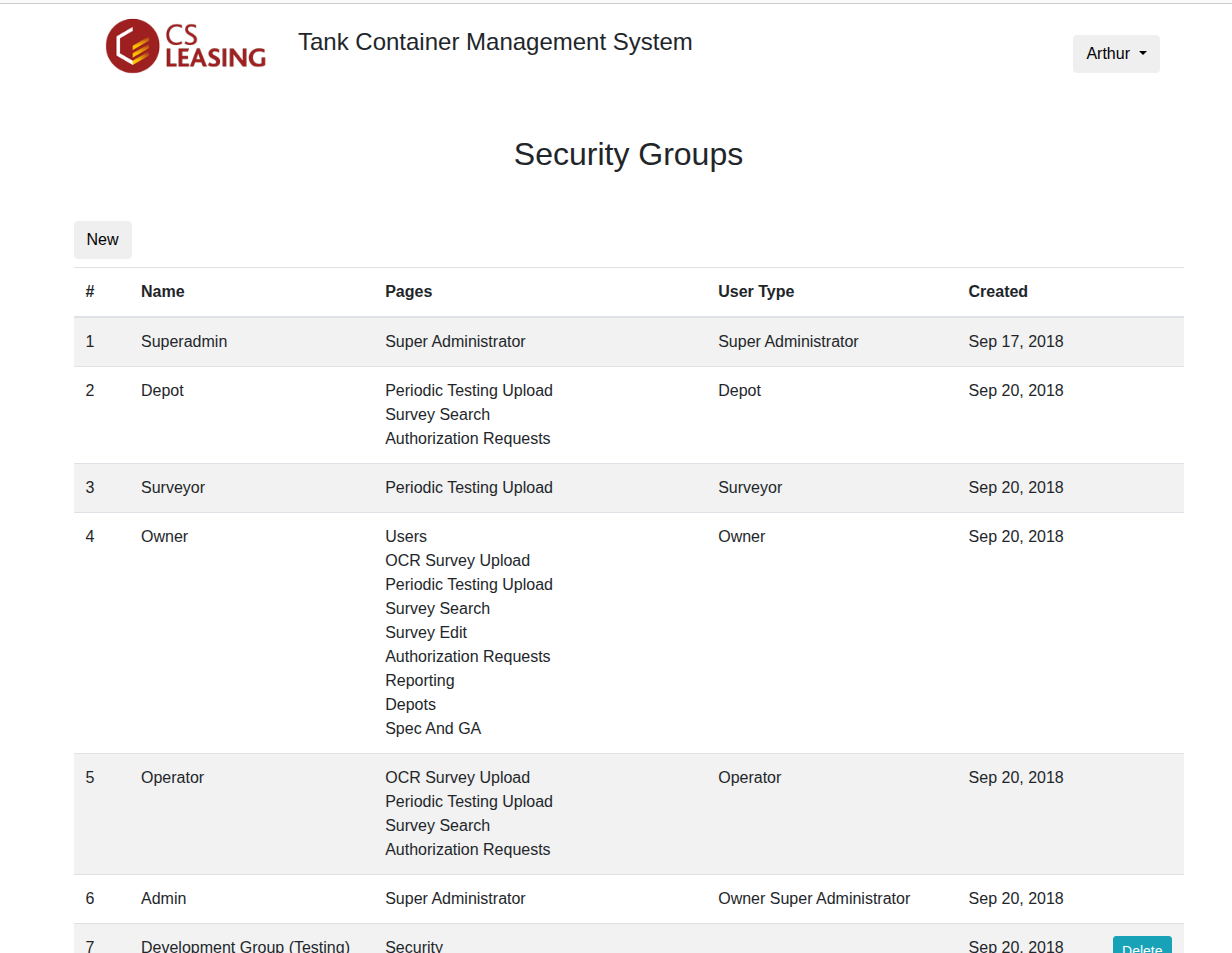Click Spec And GA in Owner pages

coord(433,729)
